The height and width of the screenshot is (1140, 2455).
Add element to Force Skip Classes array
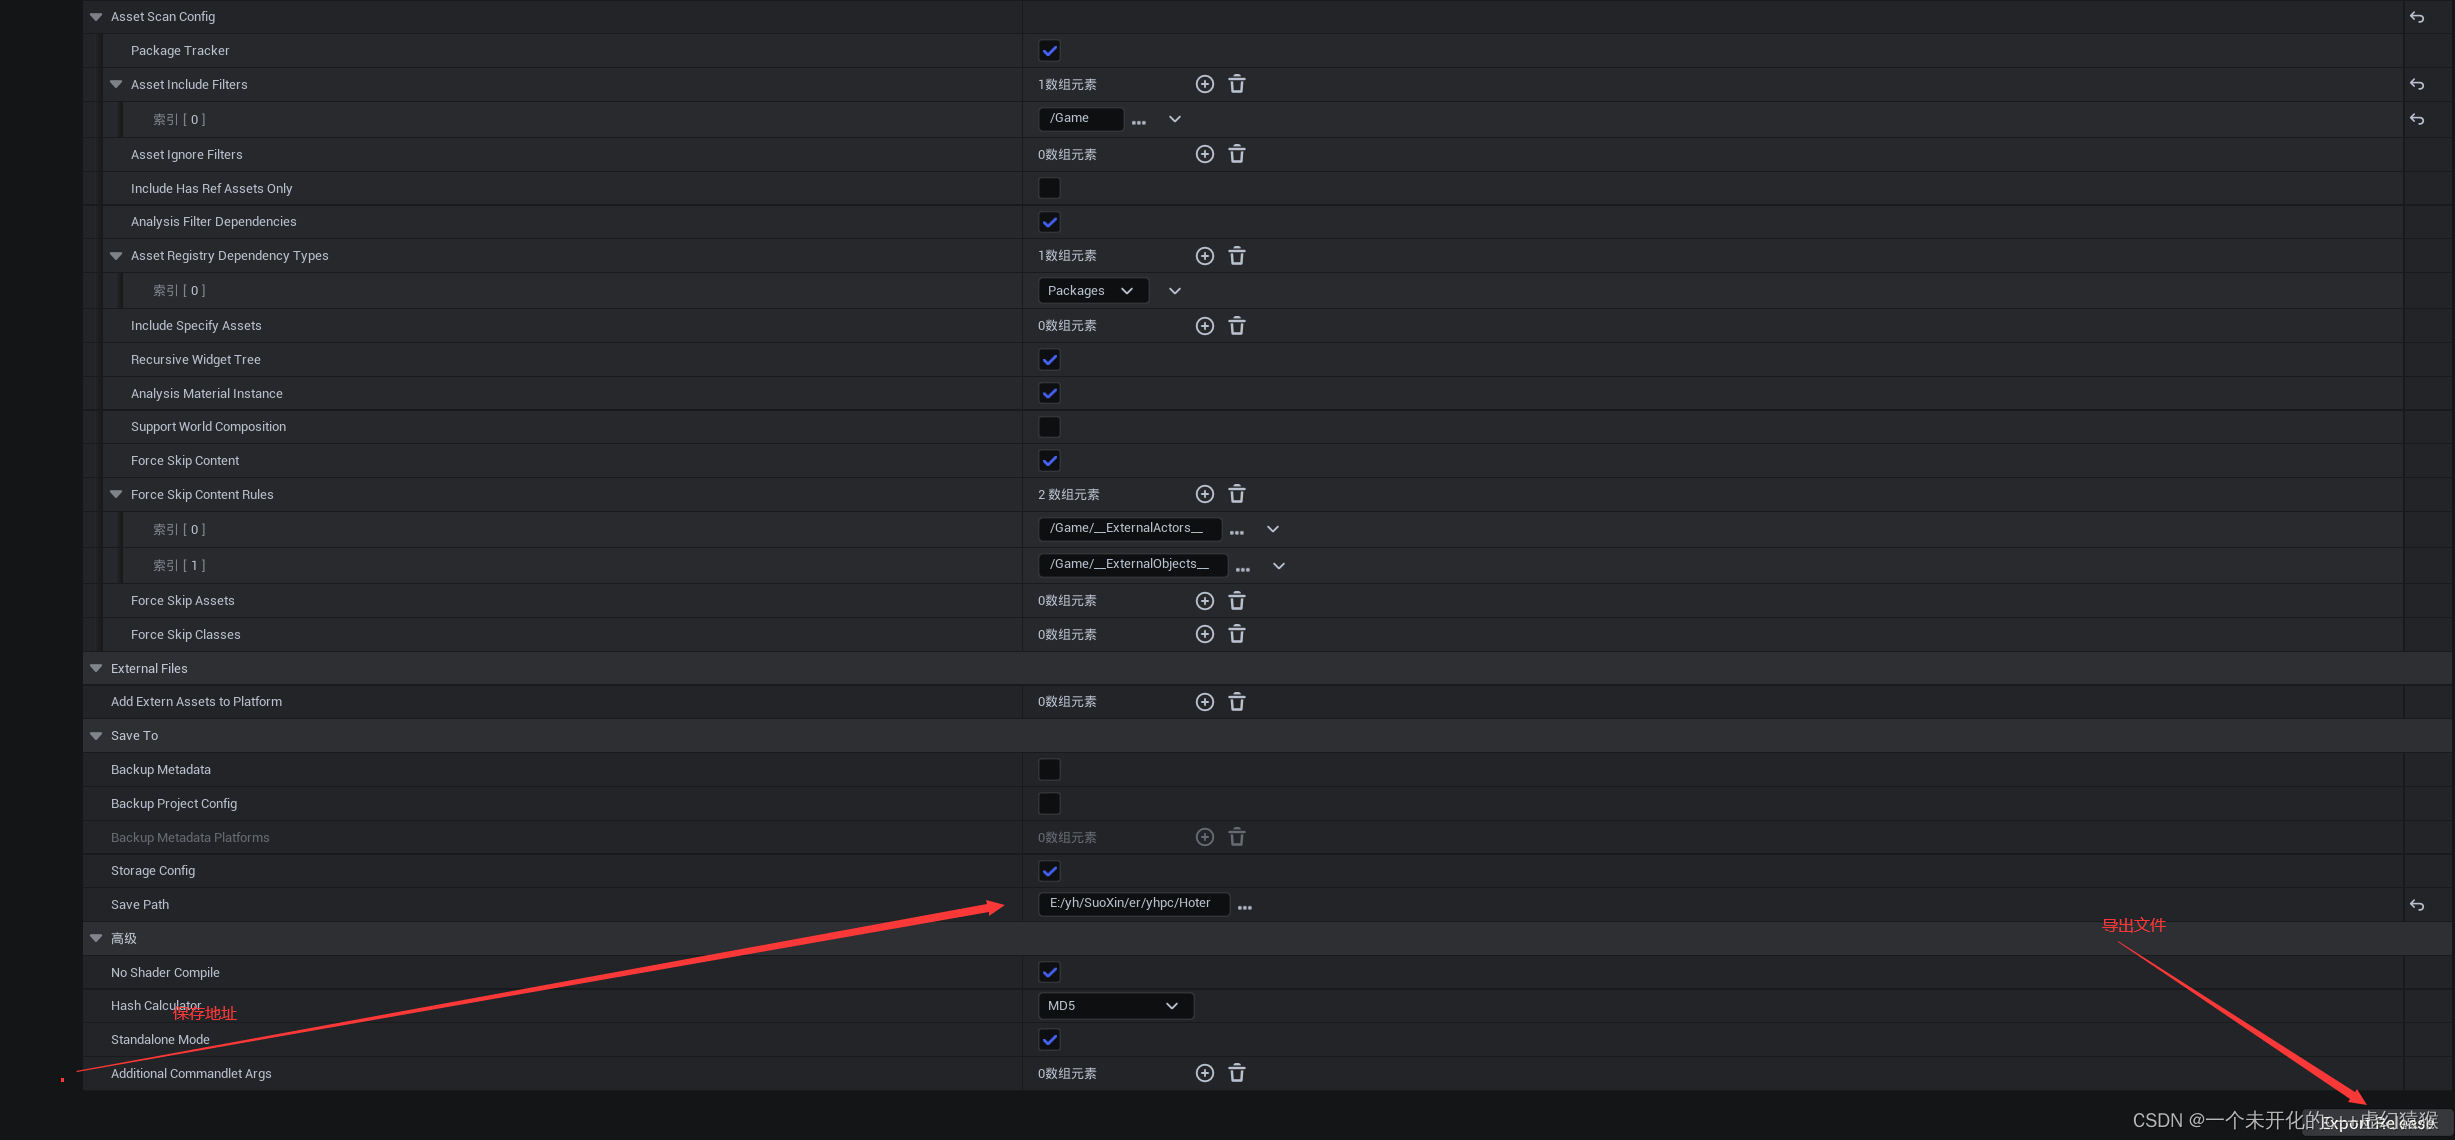(1205, 634)
